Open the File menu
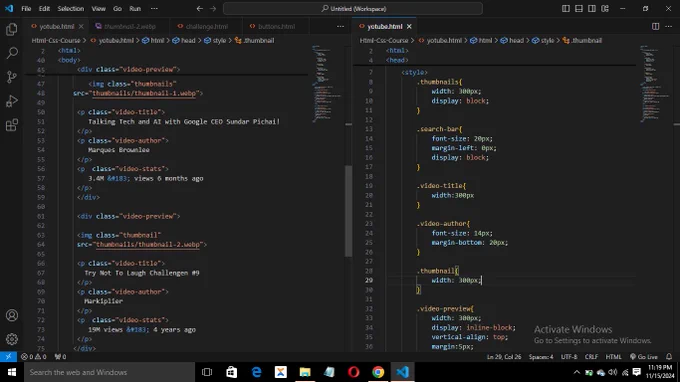Screen dimensions: 680x382 (26, 9)
